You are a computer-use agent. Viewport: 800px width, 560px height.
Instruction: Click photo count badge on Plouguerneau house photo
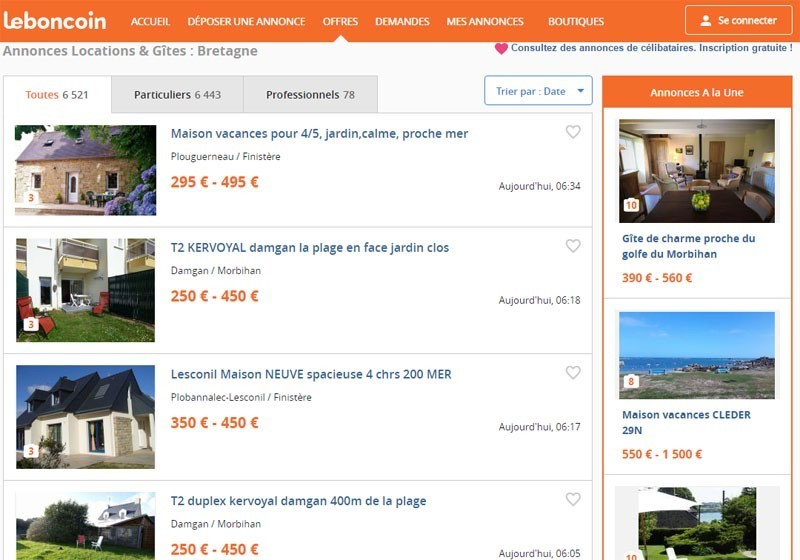[x=31, y=198]
